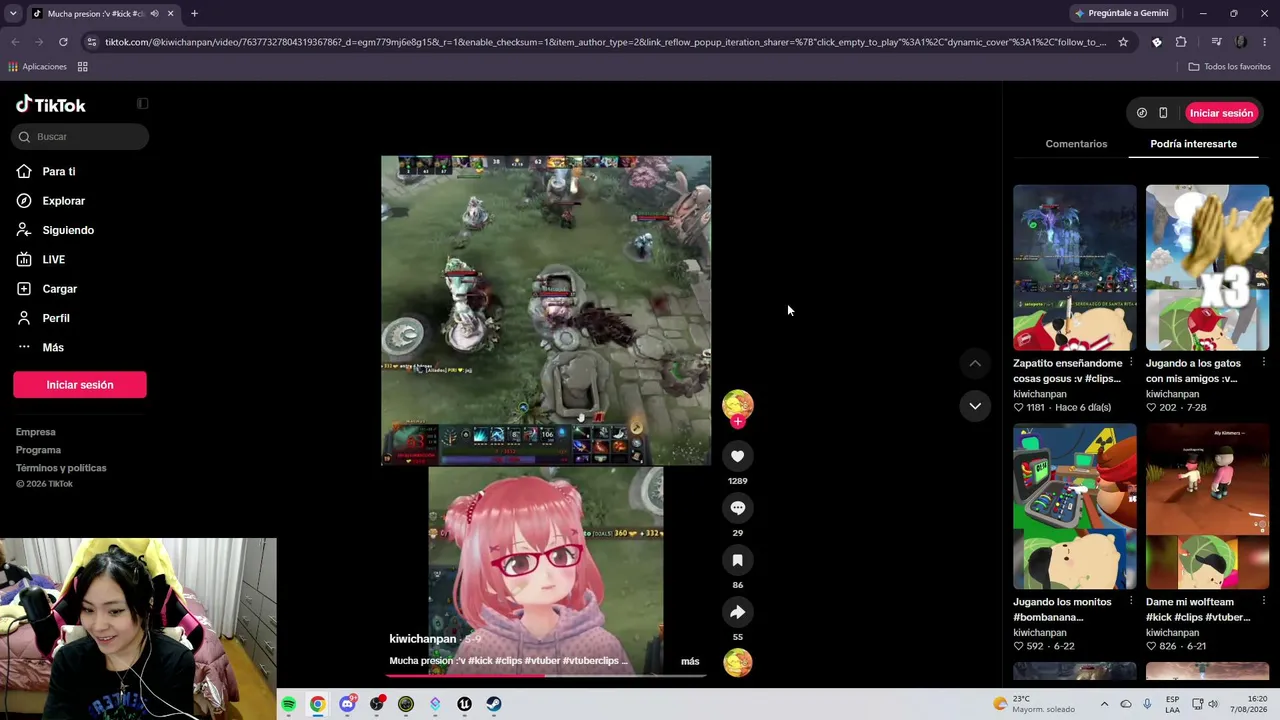Open the TikTok coins icon in header
Viewport: 1280px width, 720px height.
click(x=1141, y=113)
